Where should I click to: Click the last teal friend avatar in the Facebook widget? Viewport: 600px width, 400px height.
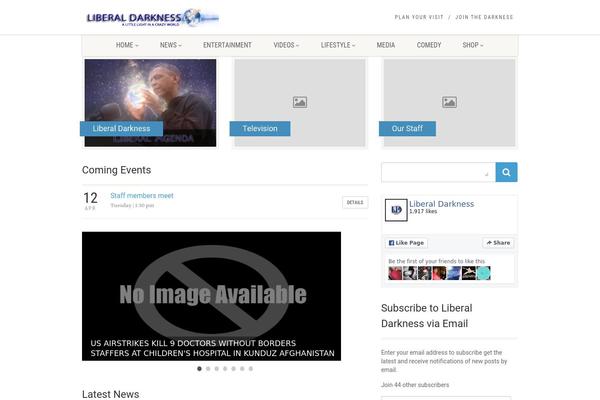tap(484, 273)
